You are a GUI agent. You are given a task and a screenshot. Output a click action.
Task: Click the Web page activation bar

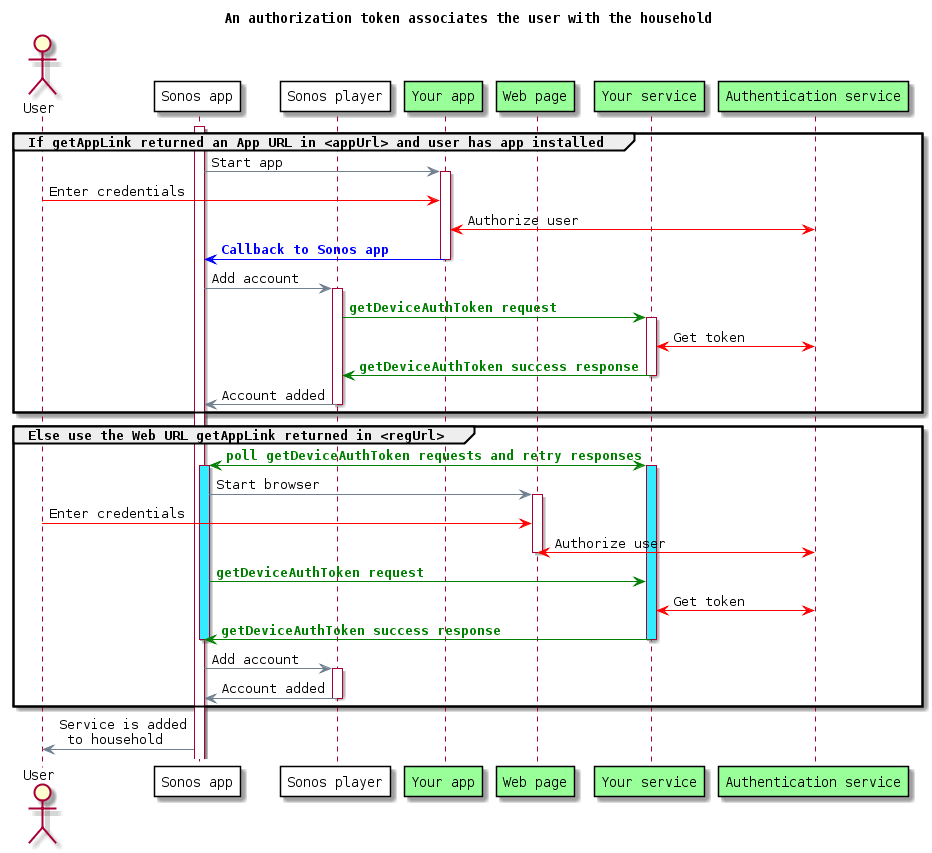[x=537, y=523]
